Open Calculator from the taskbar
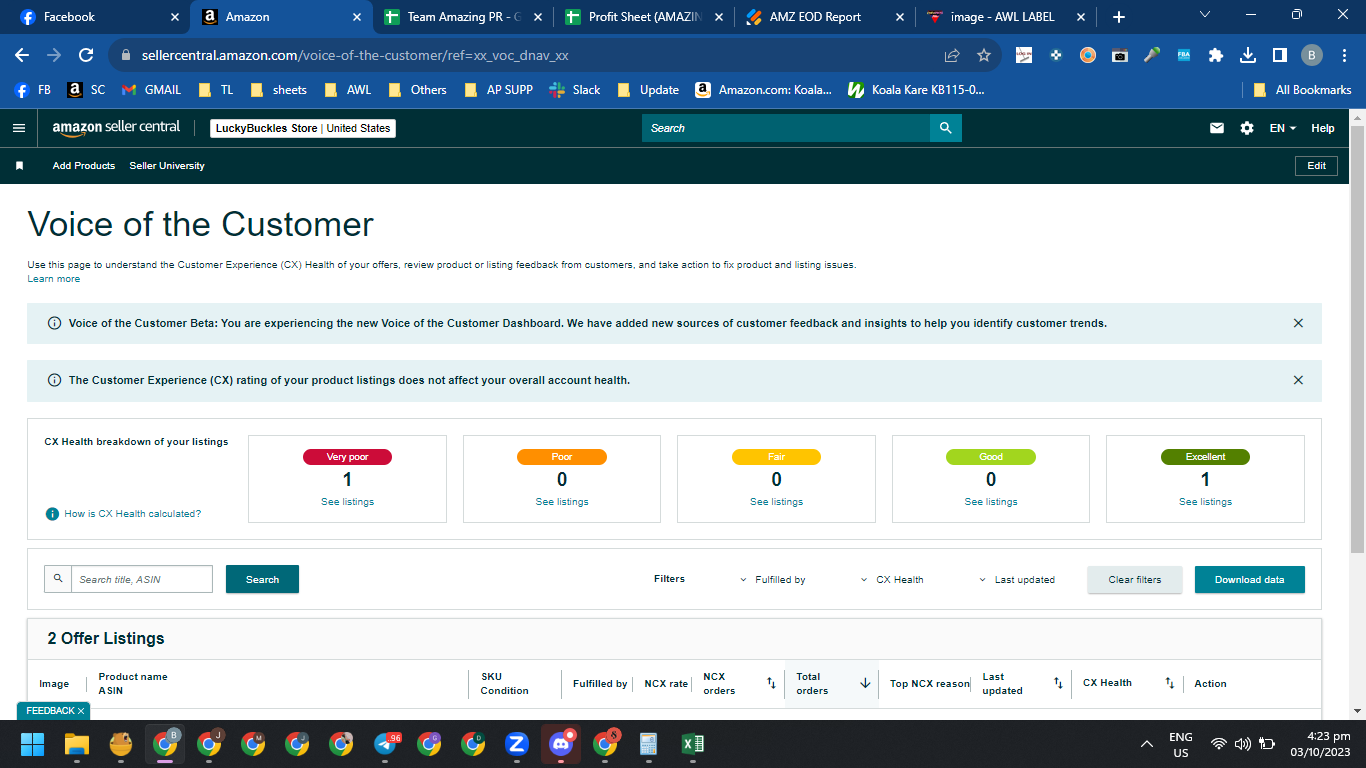This screenshot has width=1366, height=768. (x=649, y=744)
